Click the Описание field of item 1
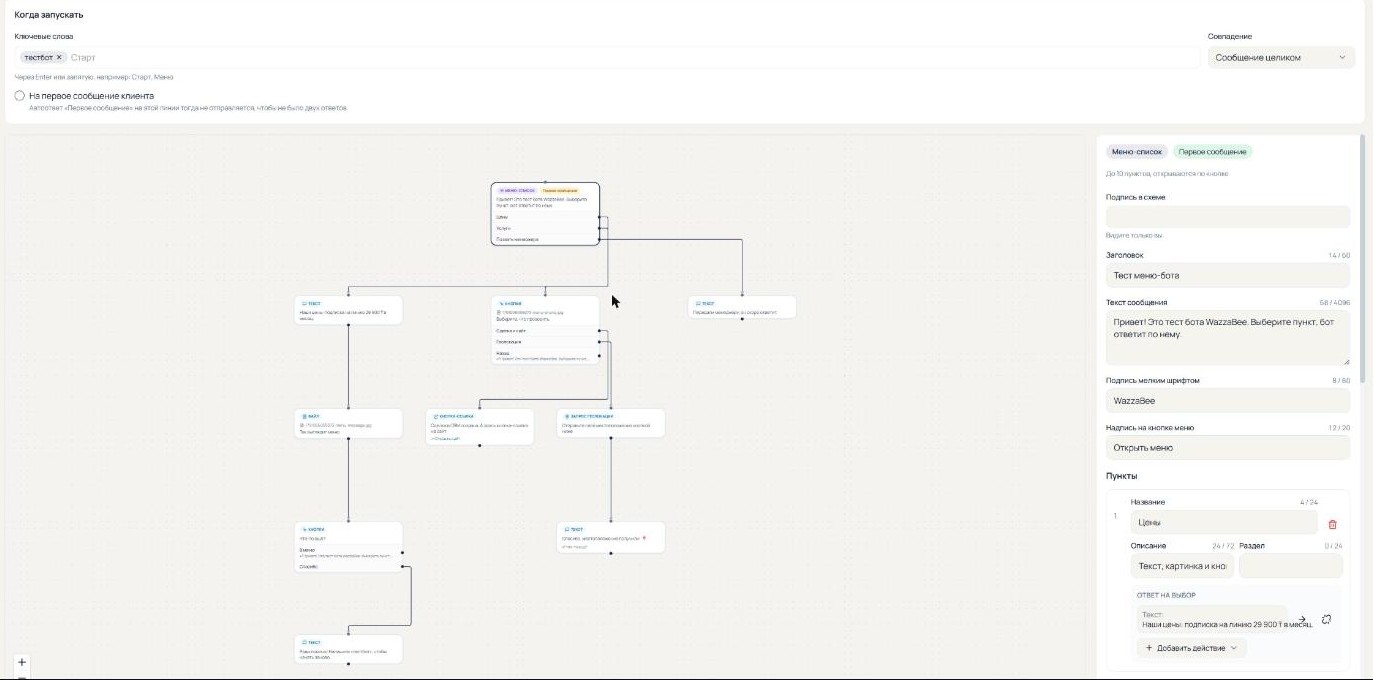This screenshot has width=1373, height=680. [x=1182, y=566]
